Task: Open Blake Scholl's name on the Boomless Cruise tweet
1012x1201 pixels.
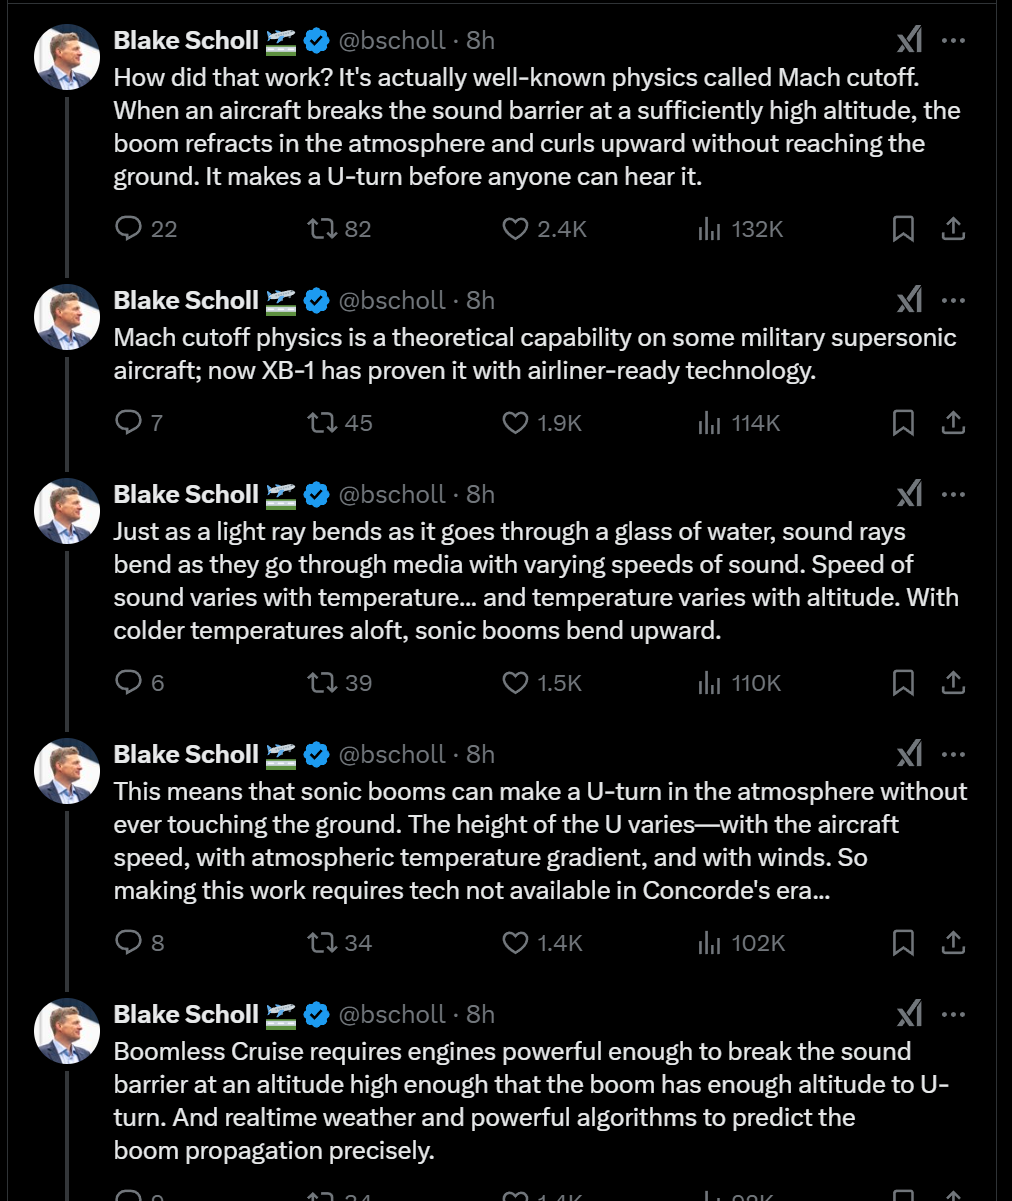Action: [x=186, y=1014]
